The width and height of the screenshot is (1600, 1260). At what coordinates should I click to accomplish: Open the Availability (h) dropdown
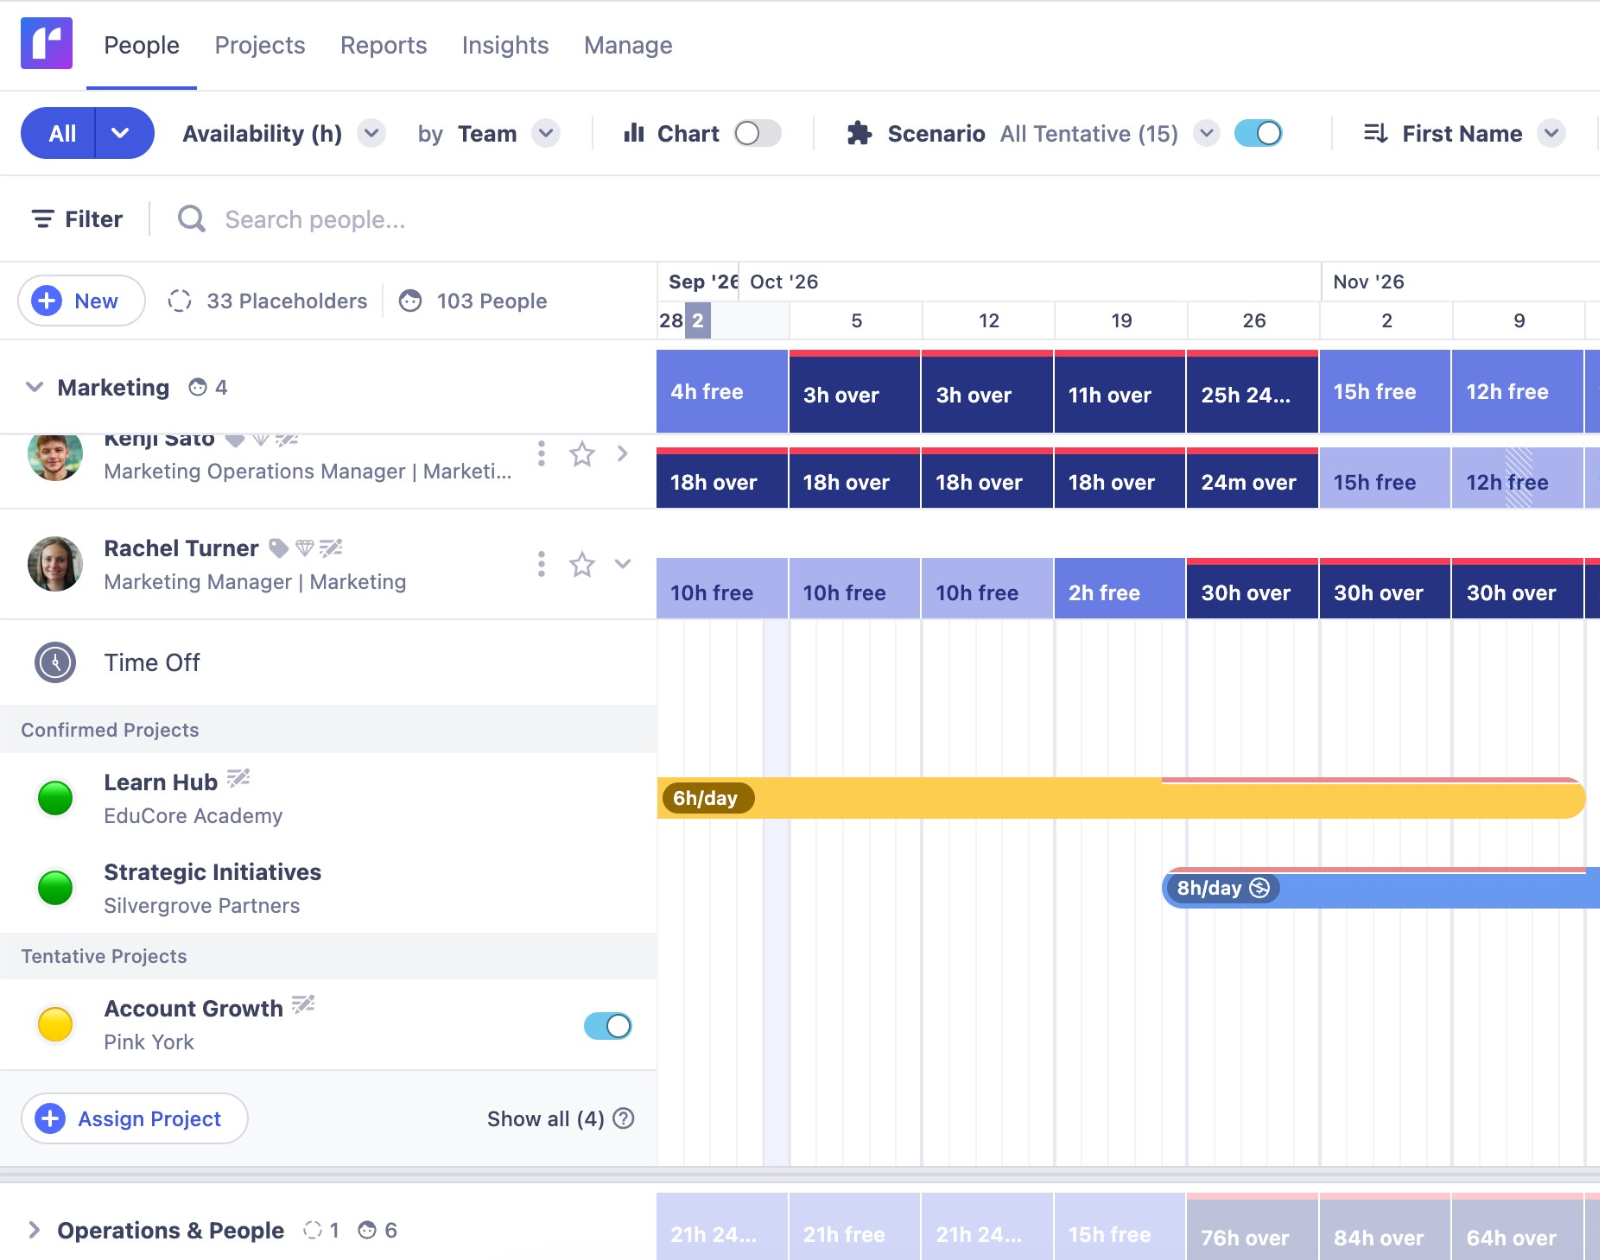[372, 133]
